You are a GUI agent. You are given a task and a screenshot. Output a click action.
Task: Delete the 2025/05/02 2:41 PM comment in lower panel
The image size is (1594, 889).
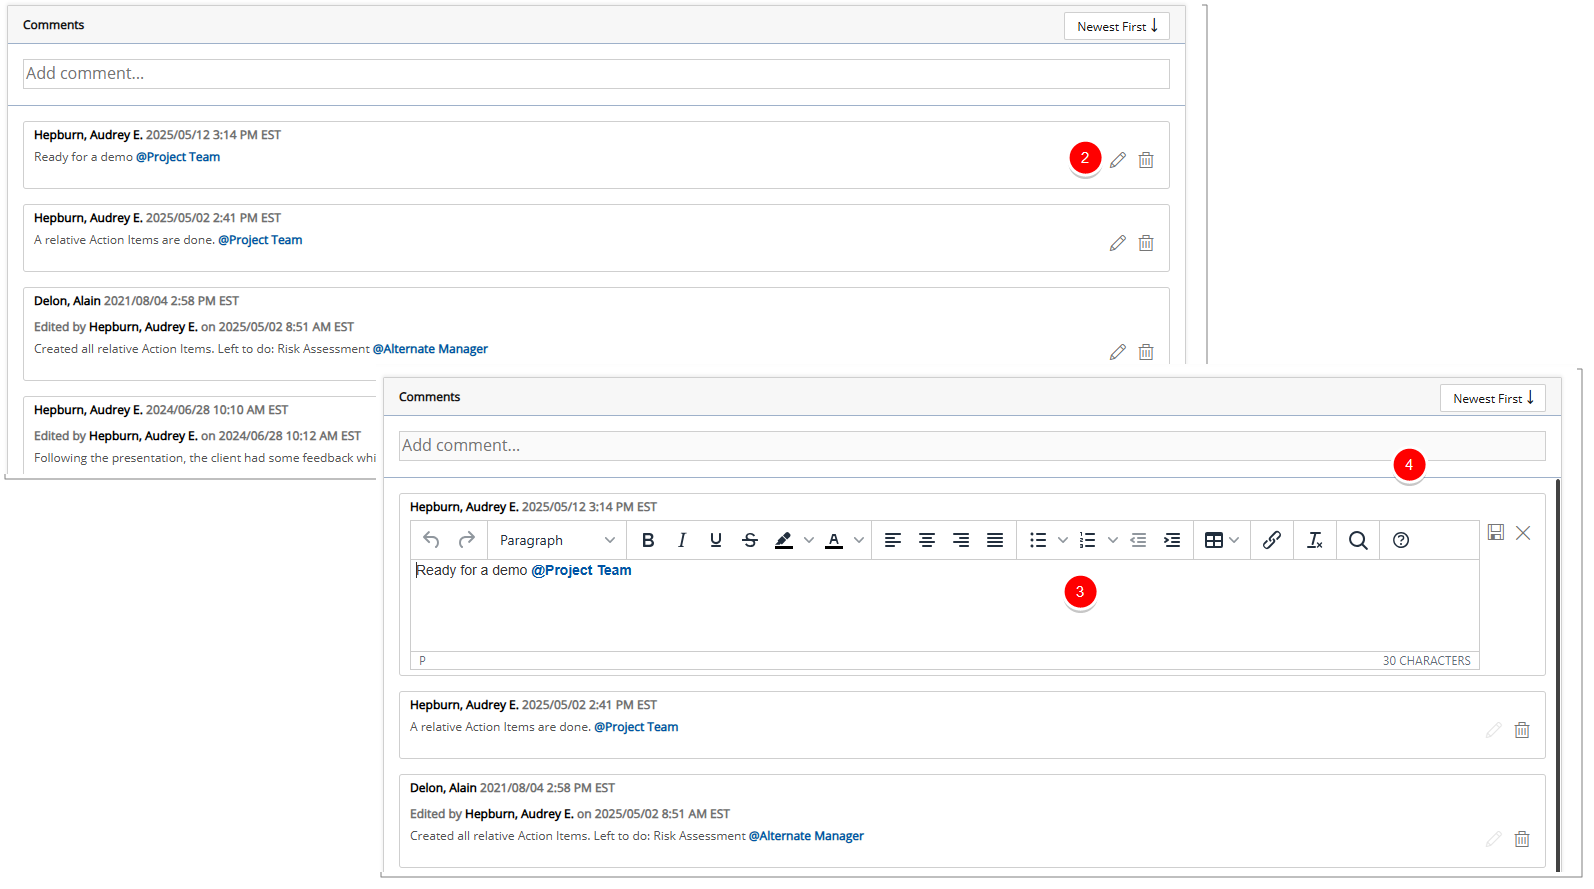point(1522,730)
